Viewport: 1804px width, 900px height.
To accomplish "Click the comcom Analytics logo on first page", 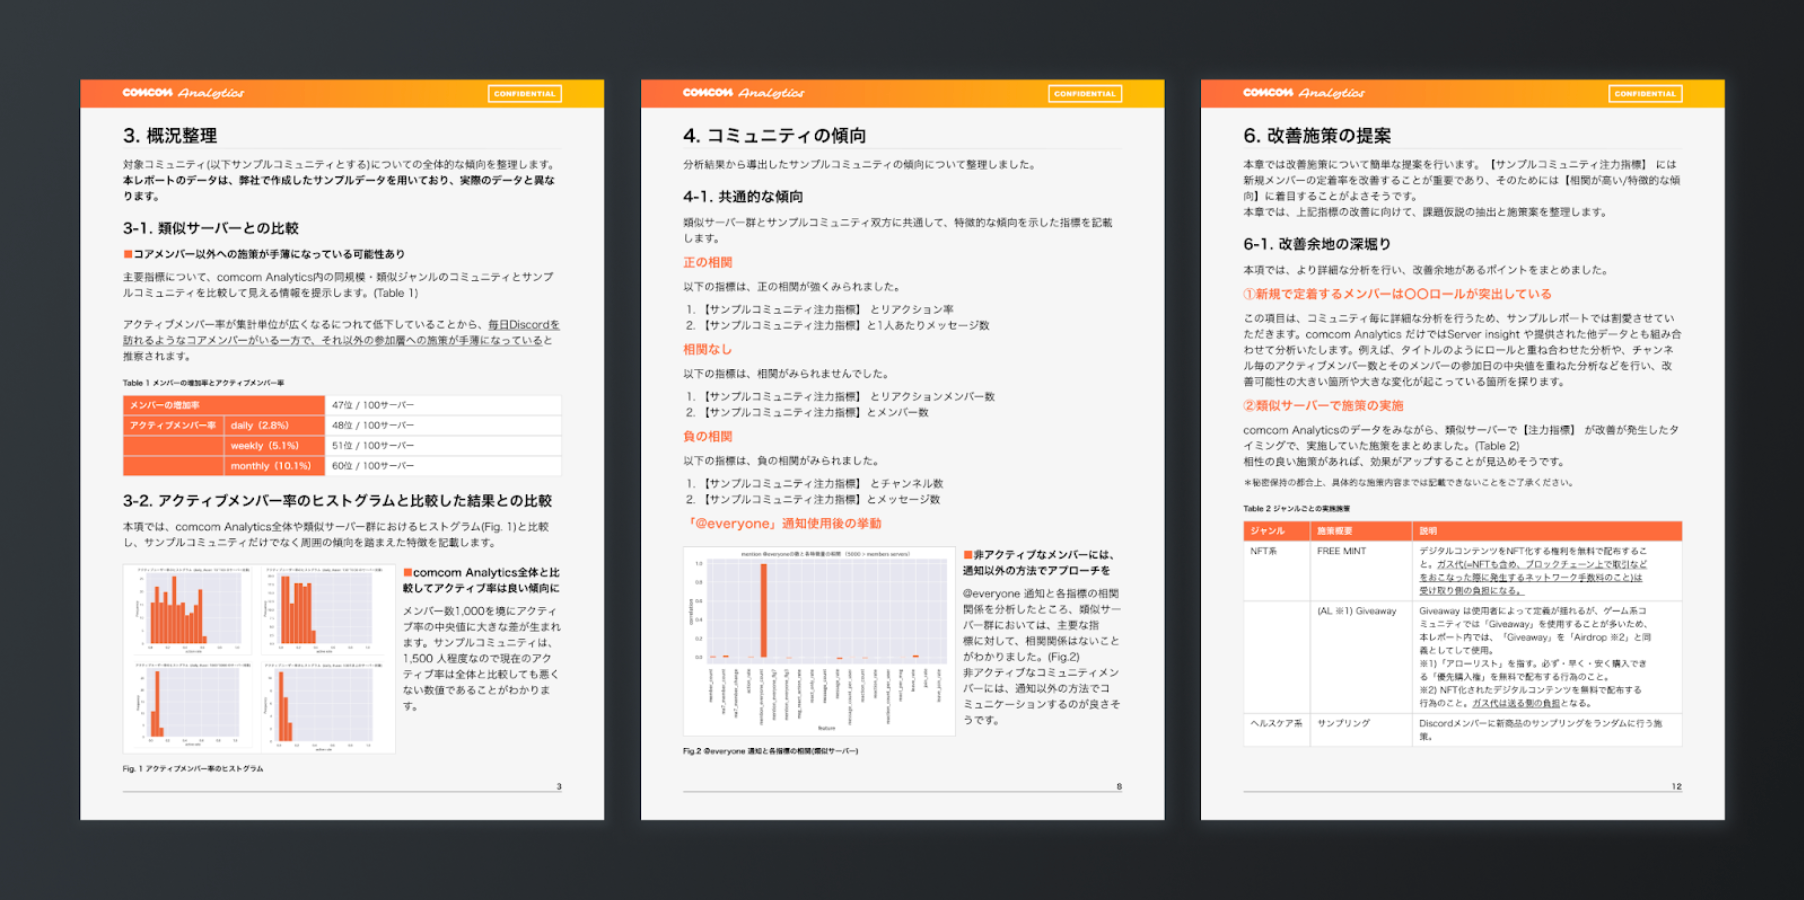I will (x=183, y=93).
